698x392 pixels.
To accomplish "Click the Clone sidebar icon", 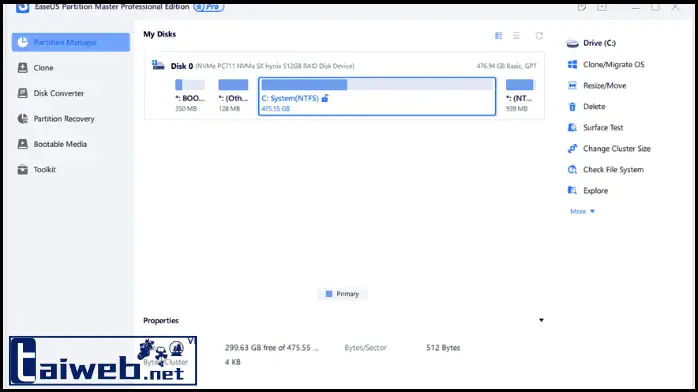I will coord(23,68).
